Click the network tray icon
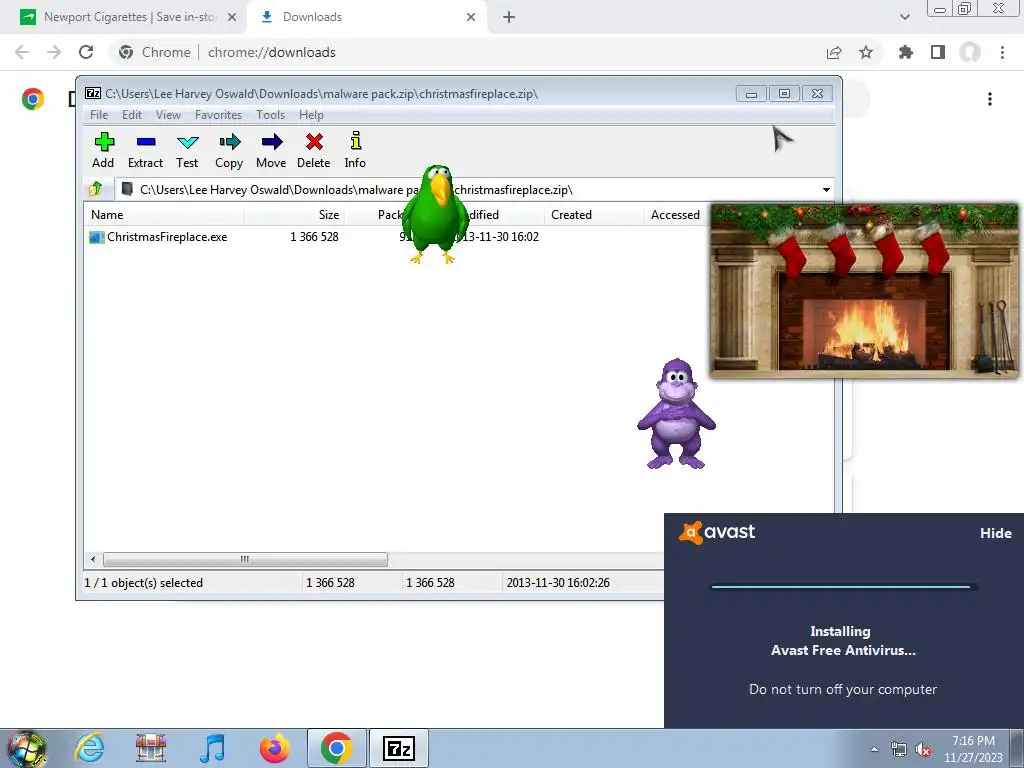This screenshot has height=768, width=1024. coord(899,750)
